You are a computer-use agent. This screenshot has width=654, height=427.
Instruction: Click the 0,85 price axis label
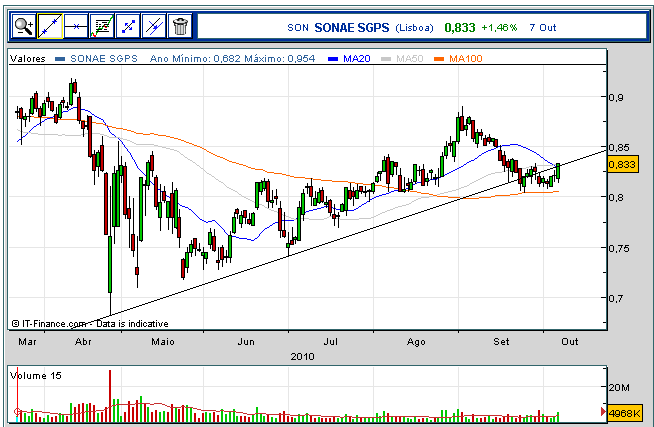pyautogui.click(x=619, y=147)
